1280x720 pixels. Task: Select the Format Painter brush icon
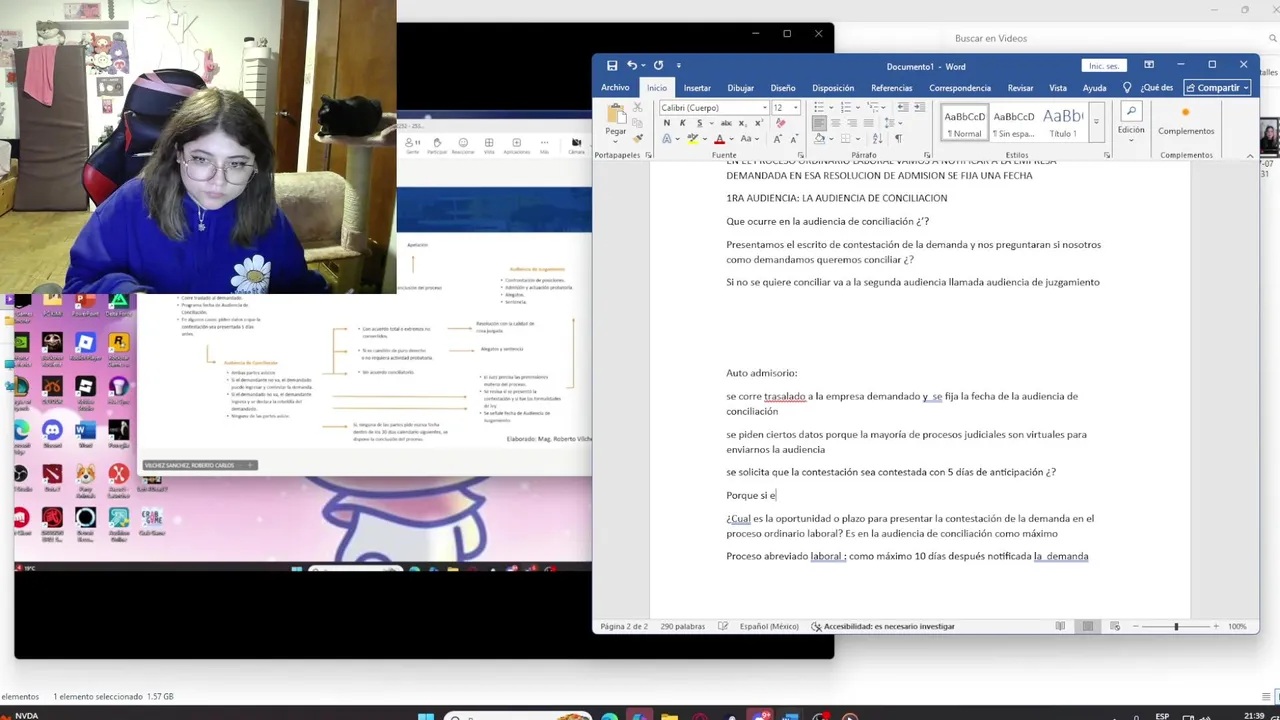pos(638,138)
